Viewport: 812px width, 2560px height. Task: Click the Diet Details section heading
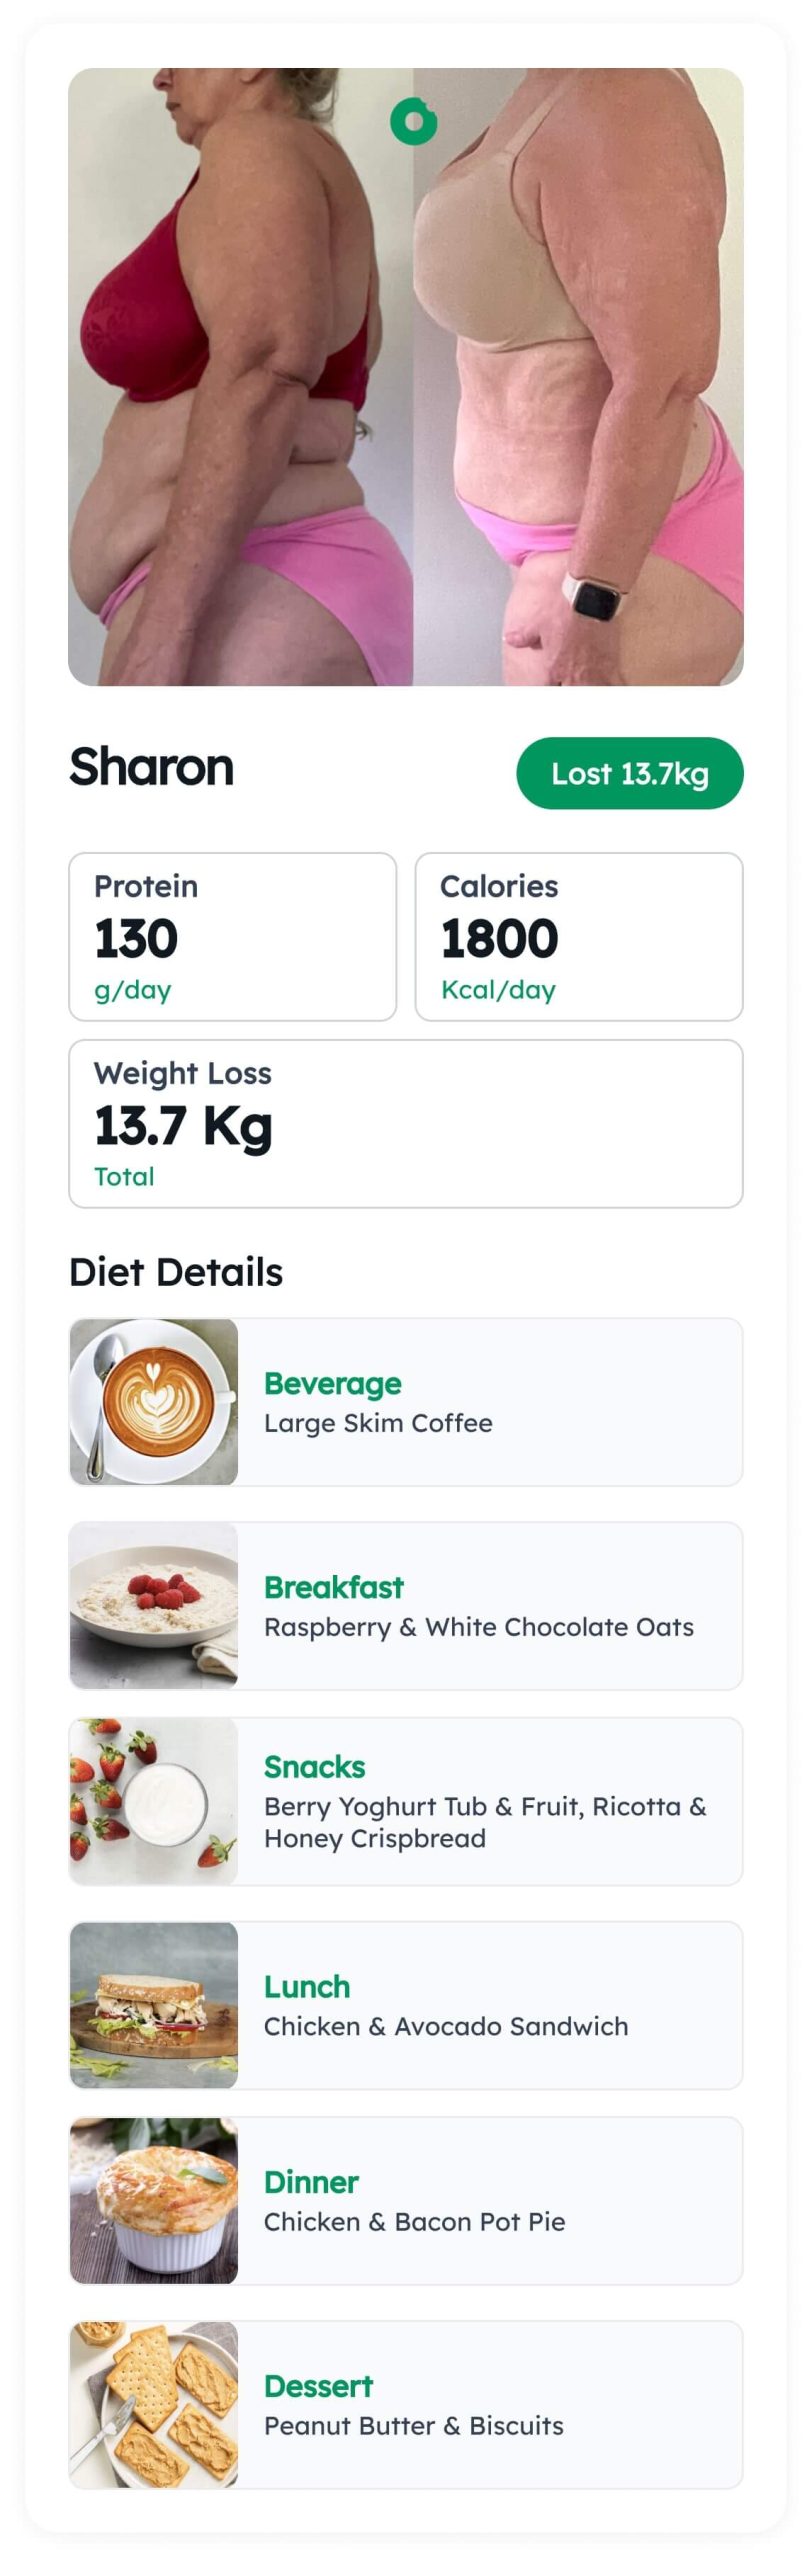point(176,1272)
